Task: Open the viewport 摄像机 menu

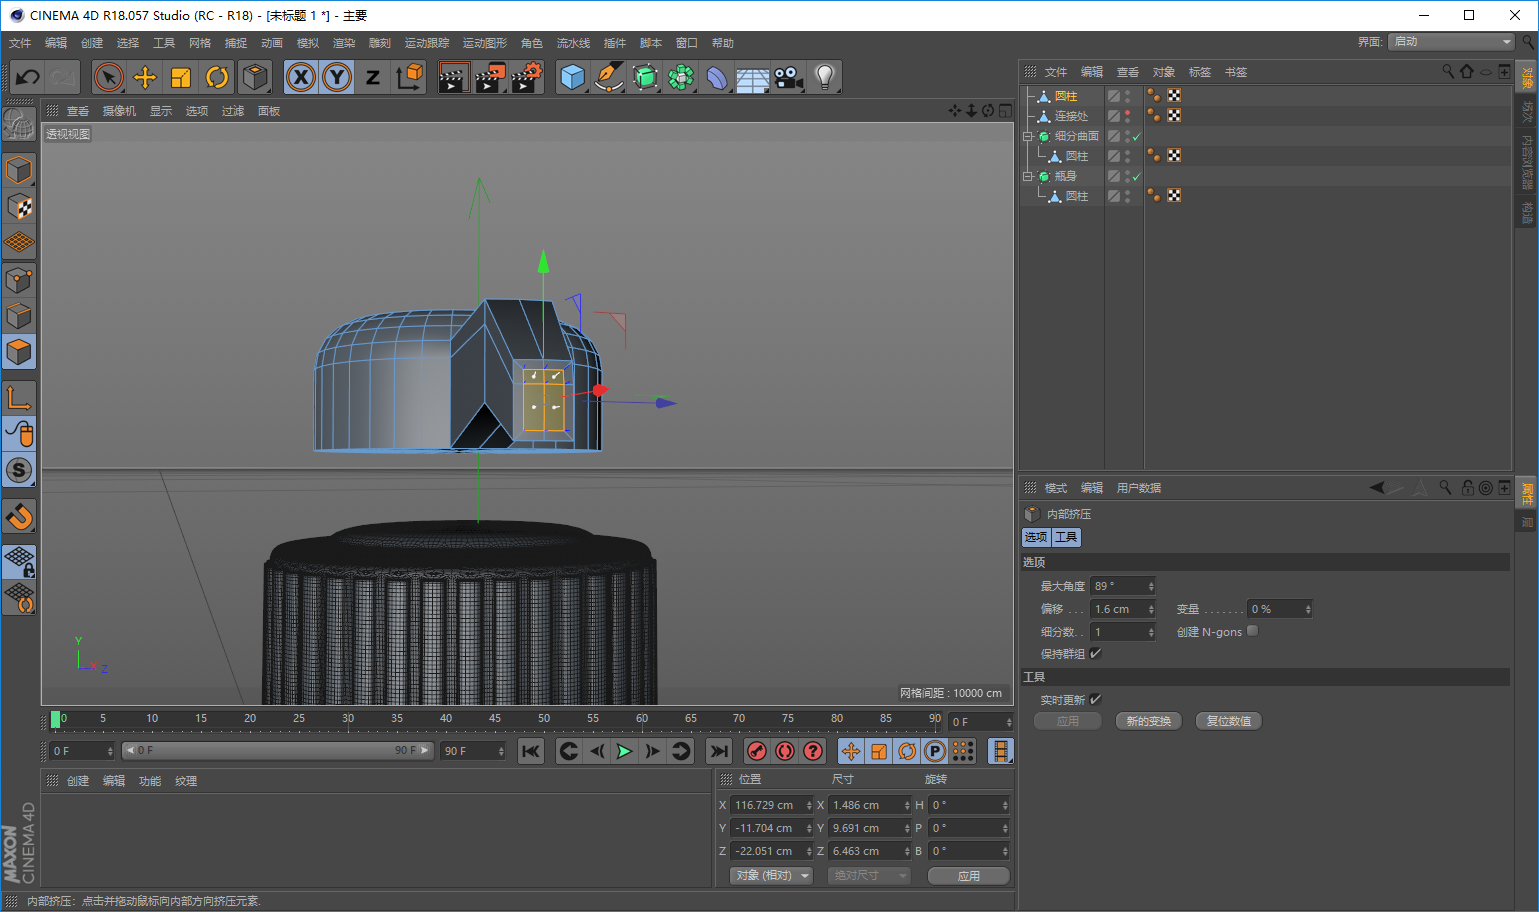Action: pos(119,111)
